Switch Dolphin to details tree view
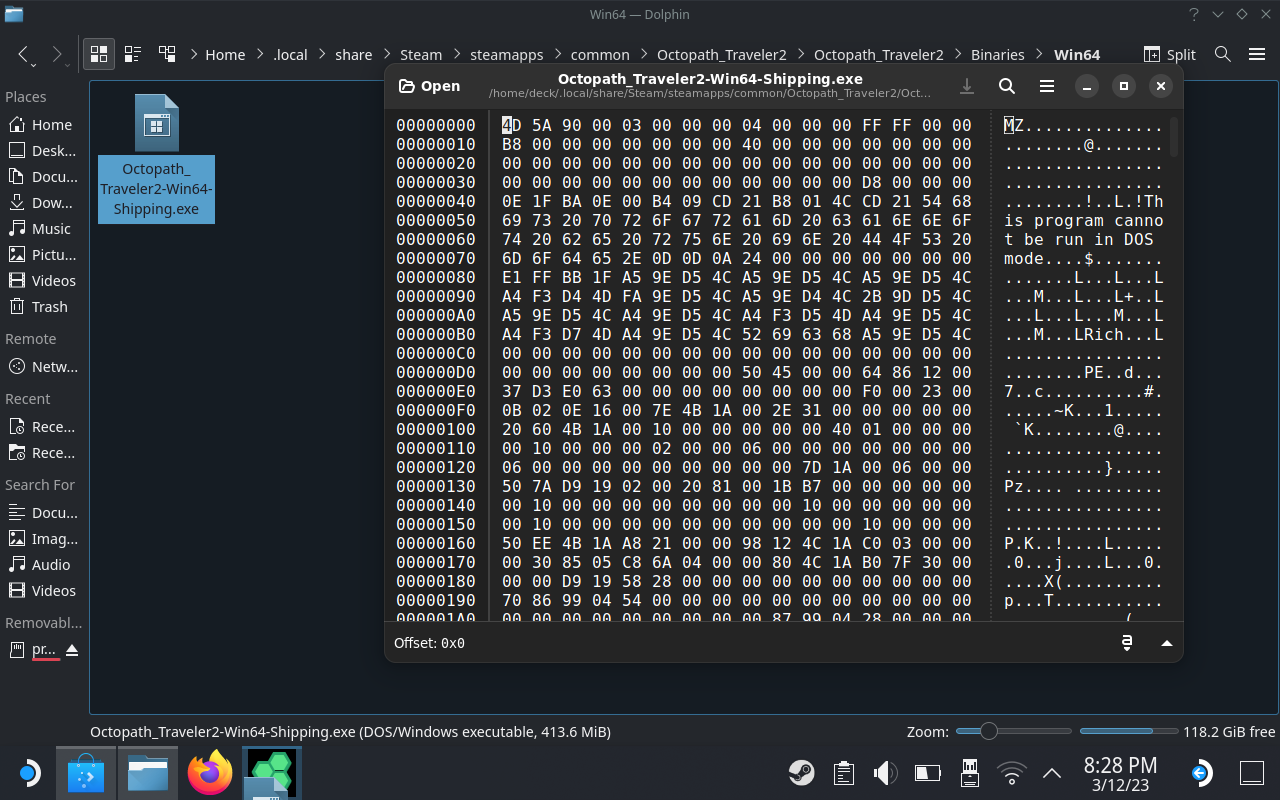1280x800 pixels. tap(167, 54)
